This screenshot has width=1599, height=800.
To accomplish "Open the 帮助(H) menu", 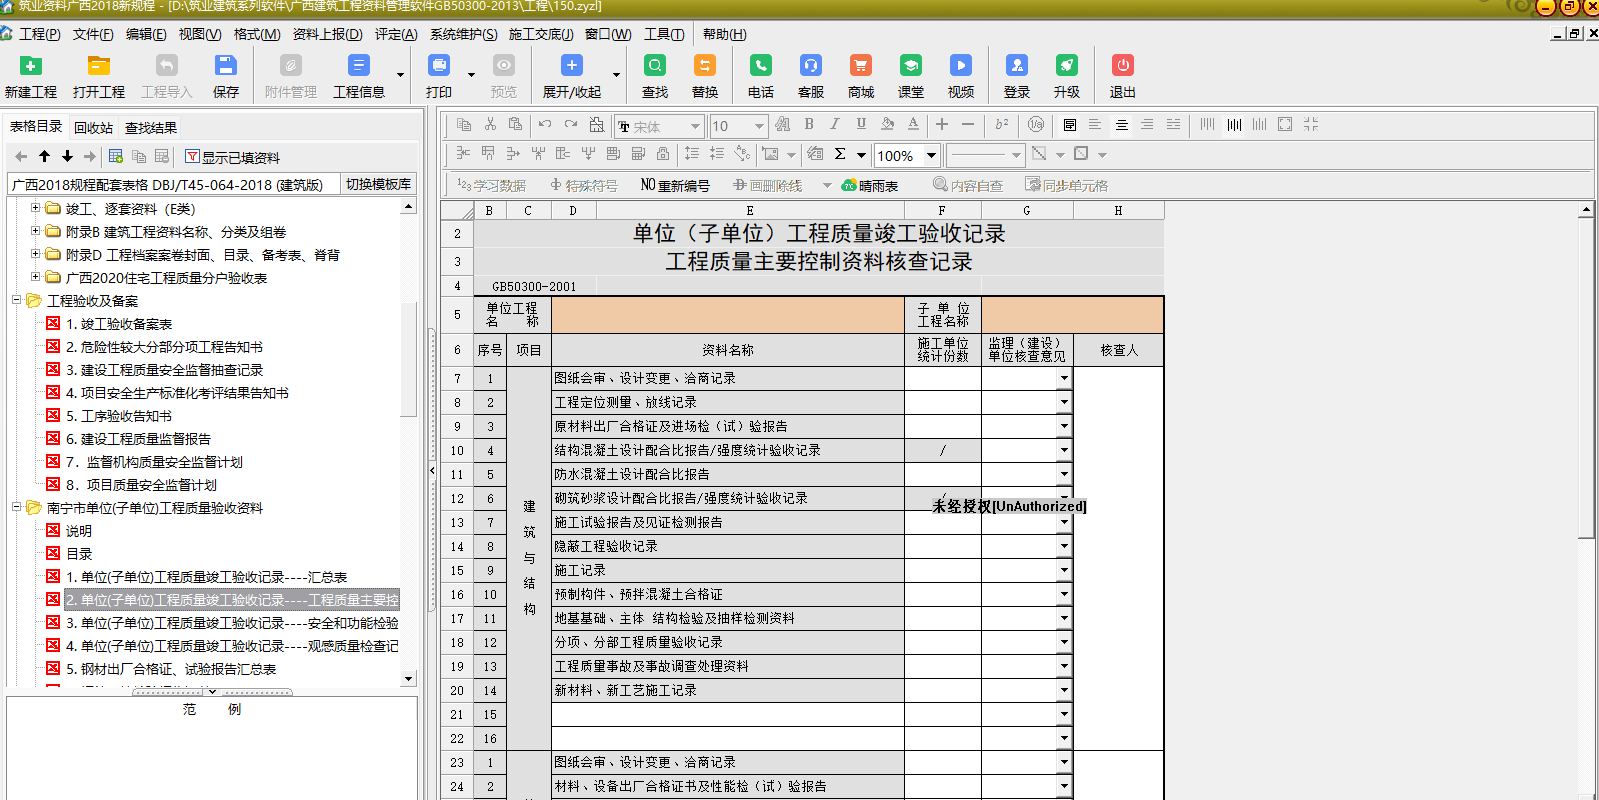I will pos(724,34).
